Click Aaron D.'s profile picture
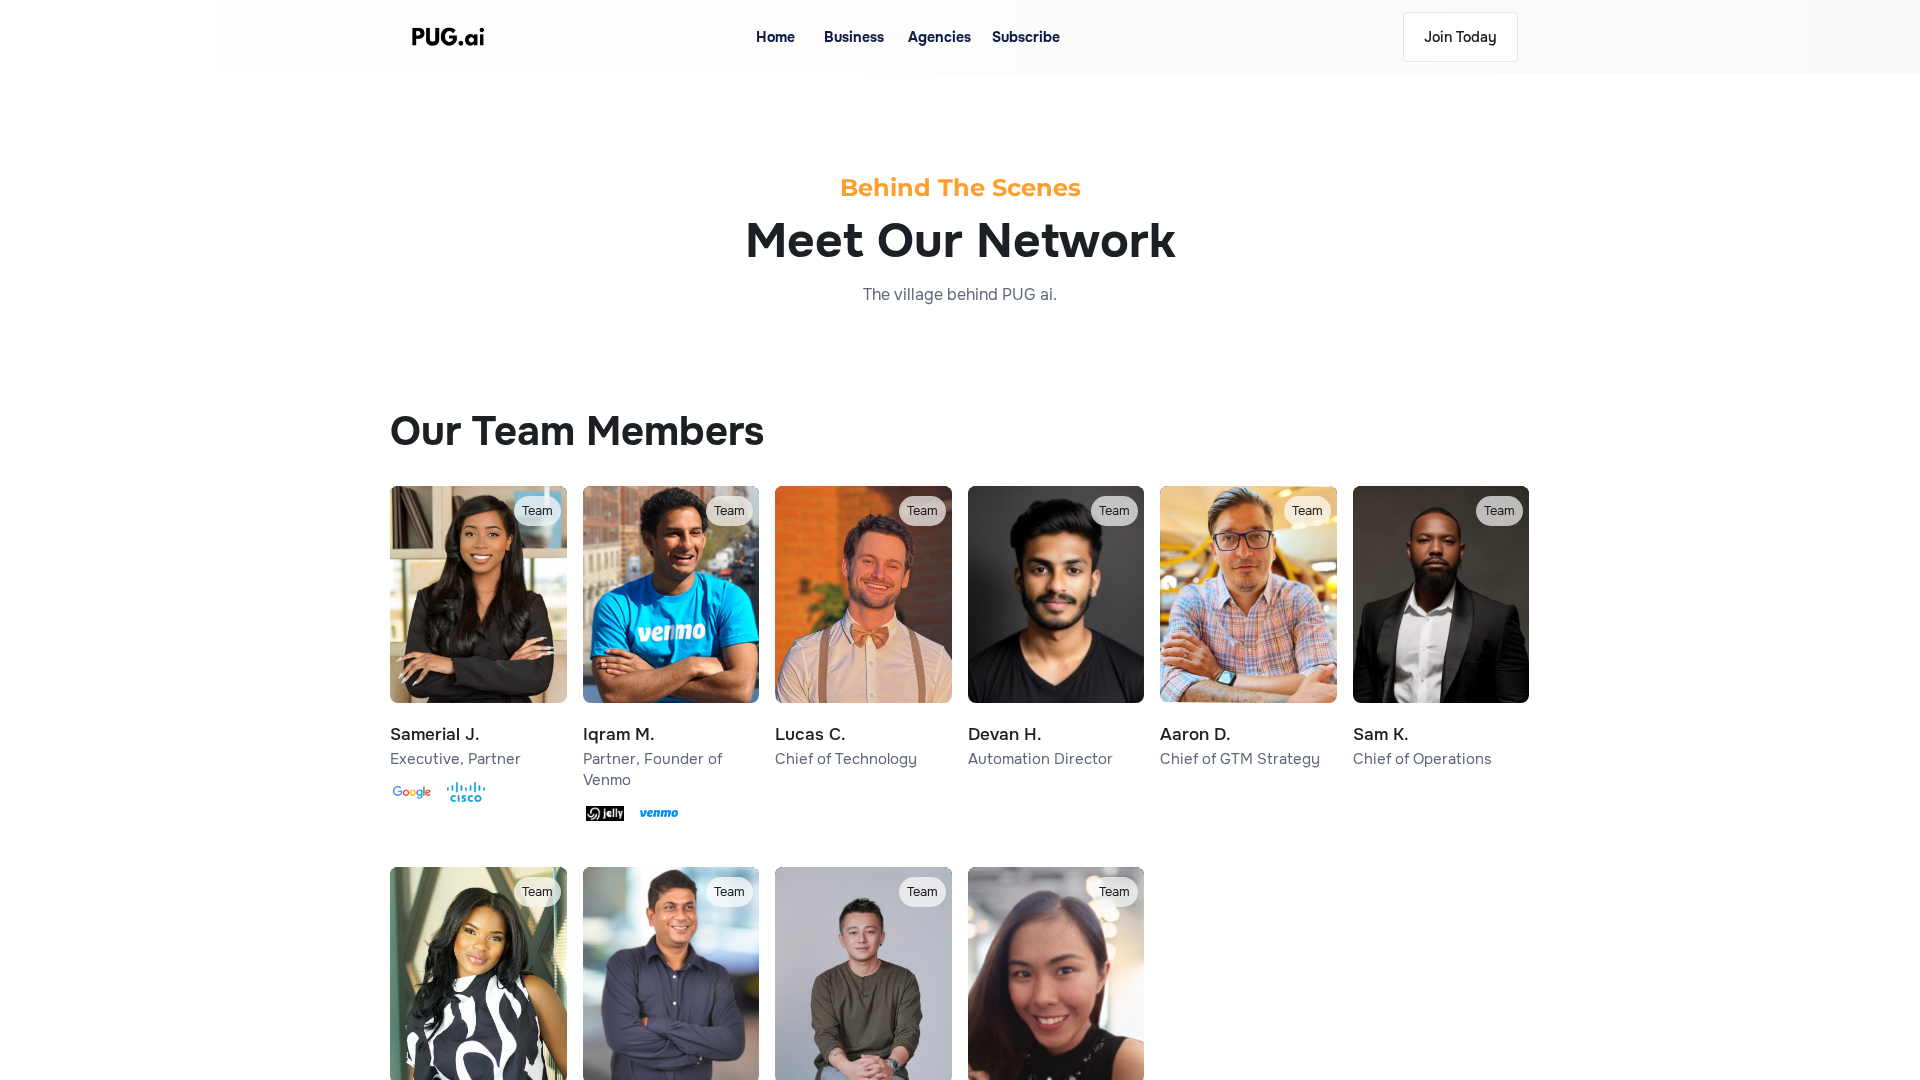Viewport: 1920px width, 1080px height. tap(1248, 610)
